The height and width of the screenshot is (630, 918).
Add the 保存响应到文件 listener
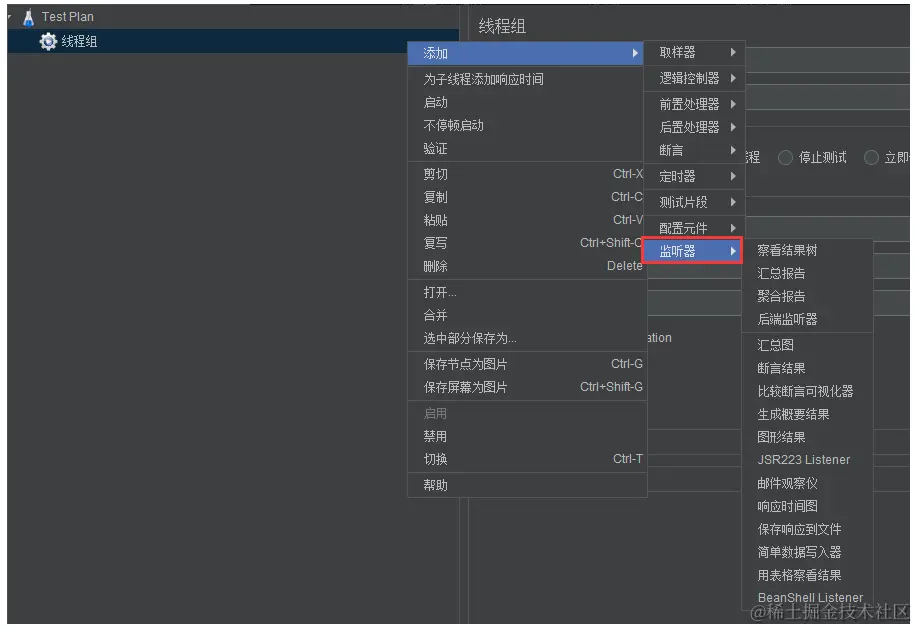[808, 529]
